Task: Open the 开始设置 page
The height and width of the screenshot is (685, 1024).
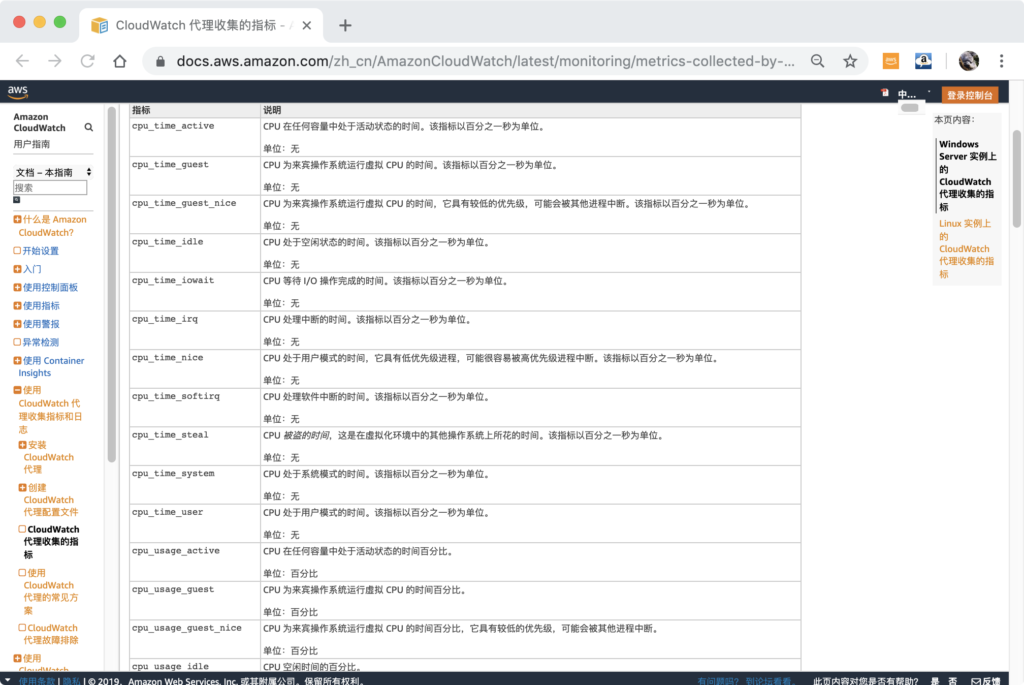Action: point(40,251)
